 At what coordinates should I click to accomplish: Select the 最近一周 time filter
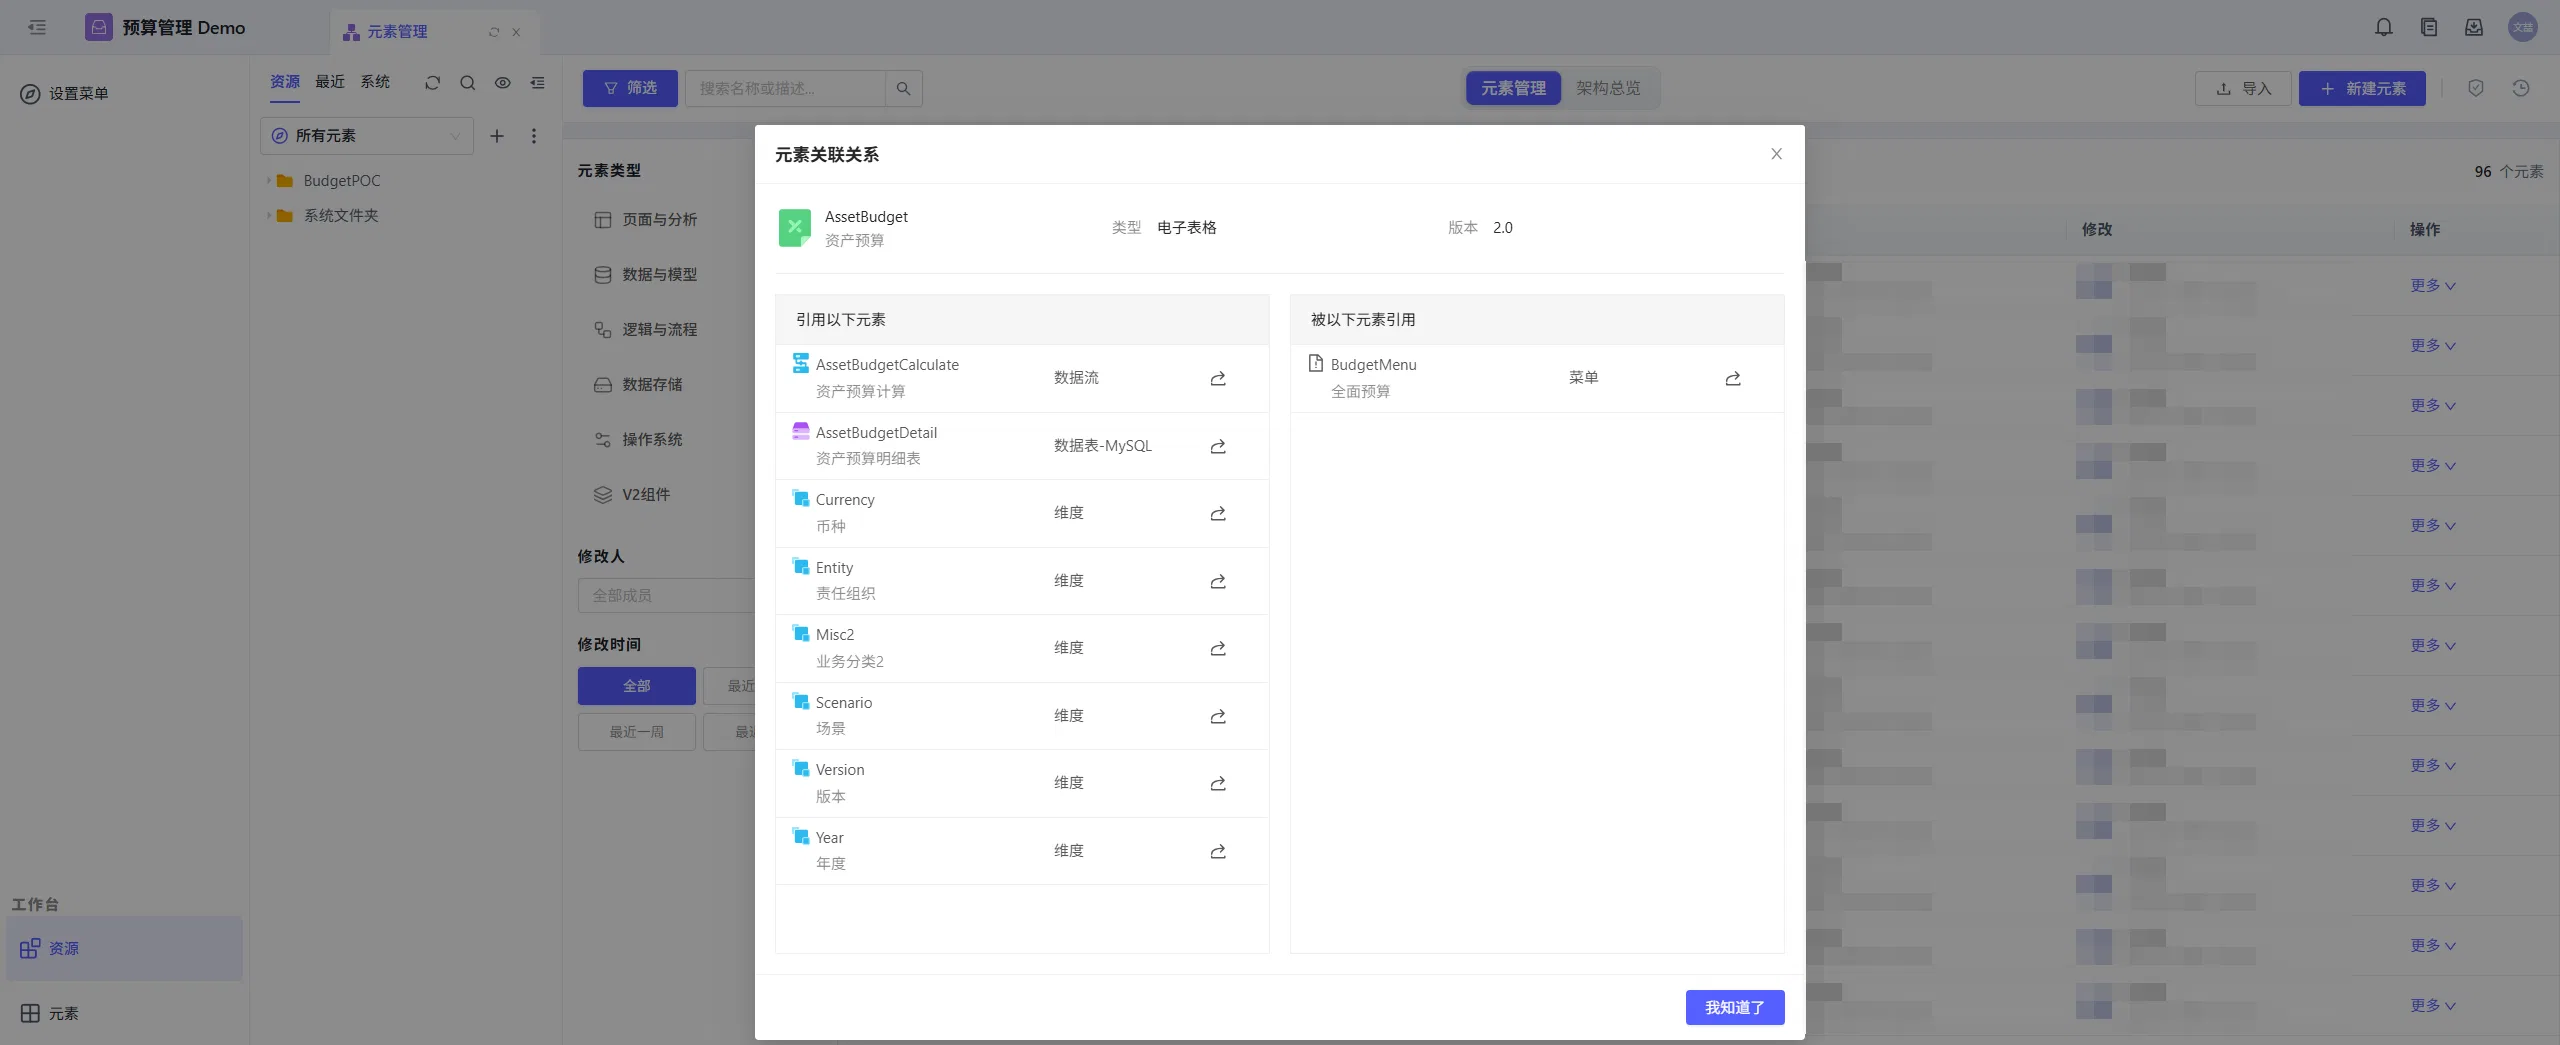click(x=636, y=732)
